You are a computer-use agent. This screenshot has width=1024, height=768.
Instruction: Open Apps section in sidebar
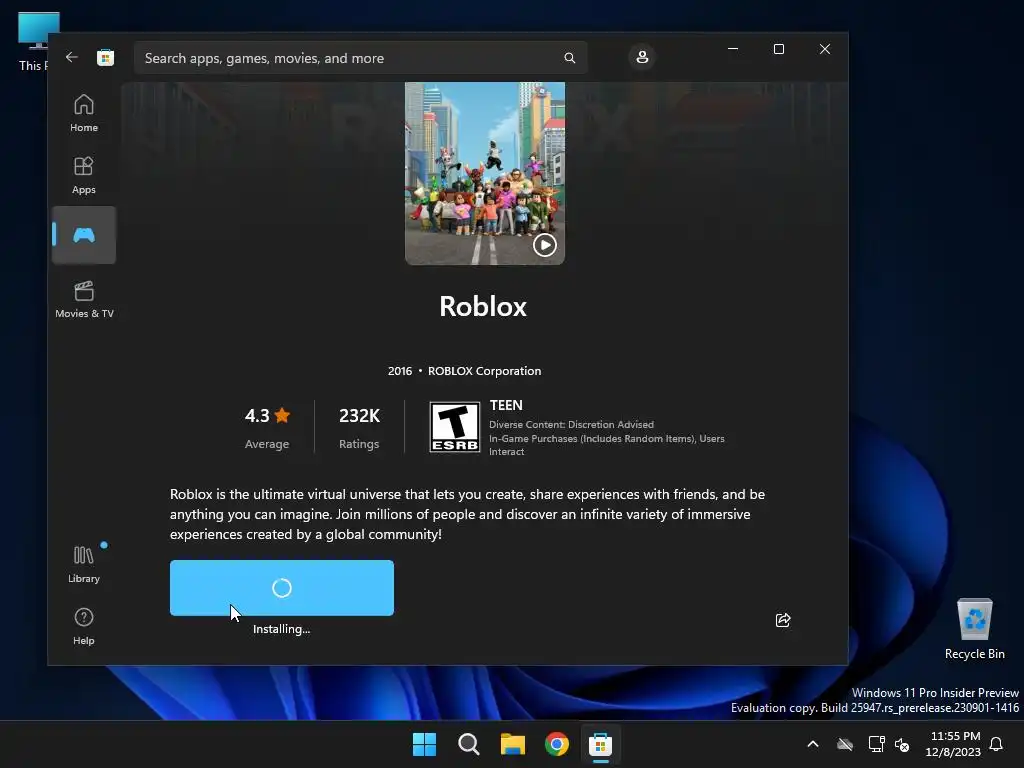[x=84, y=176]
